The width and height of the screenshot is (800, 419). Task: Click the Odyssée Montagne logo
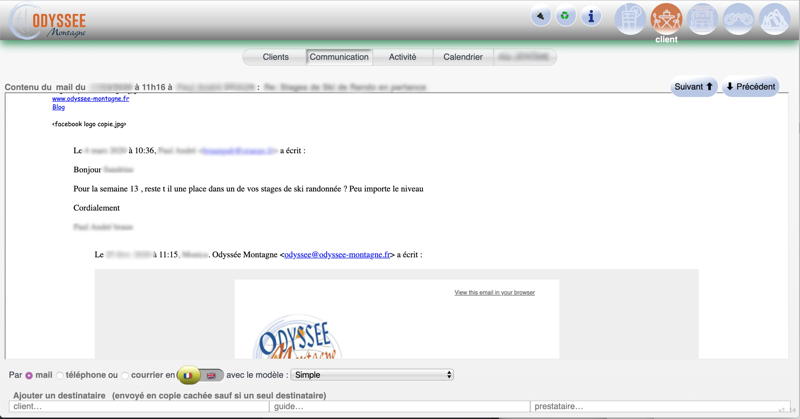tap(48, 22)
